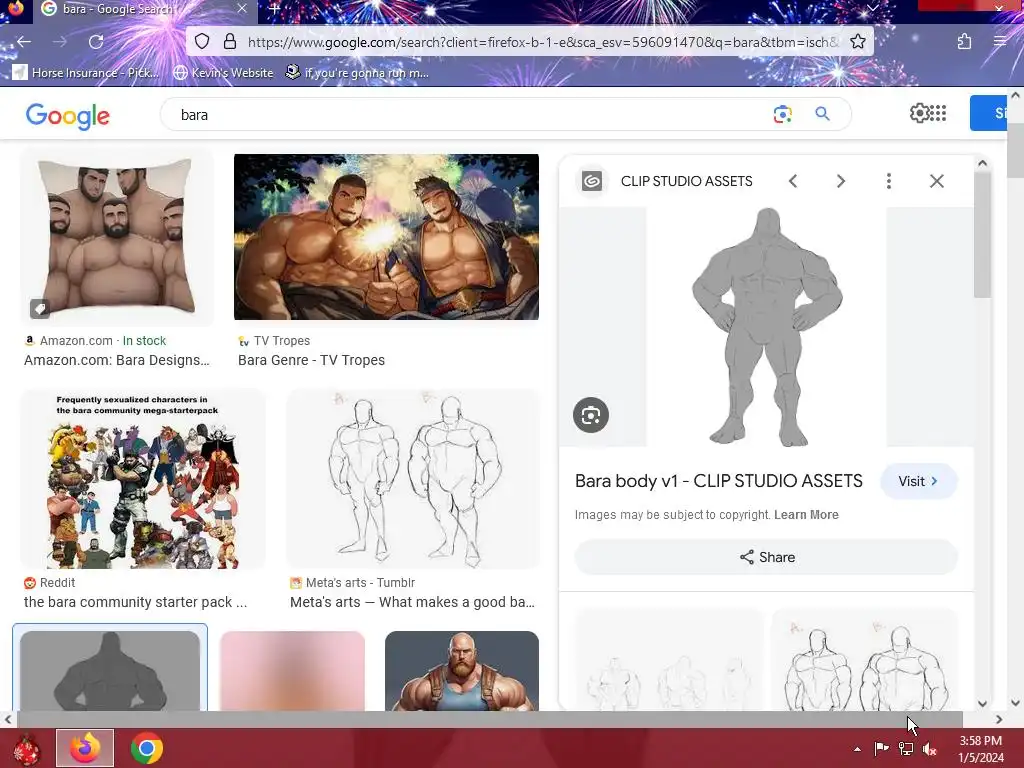Open the Firefox extensions puzzle icon
The width and height of the screenshot is (1024, 768).
point(964,42)
